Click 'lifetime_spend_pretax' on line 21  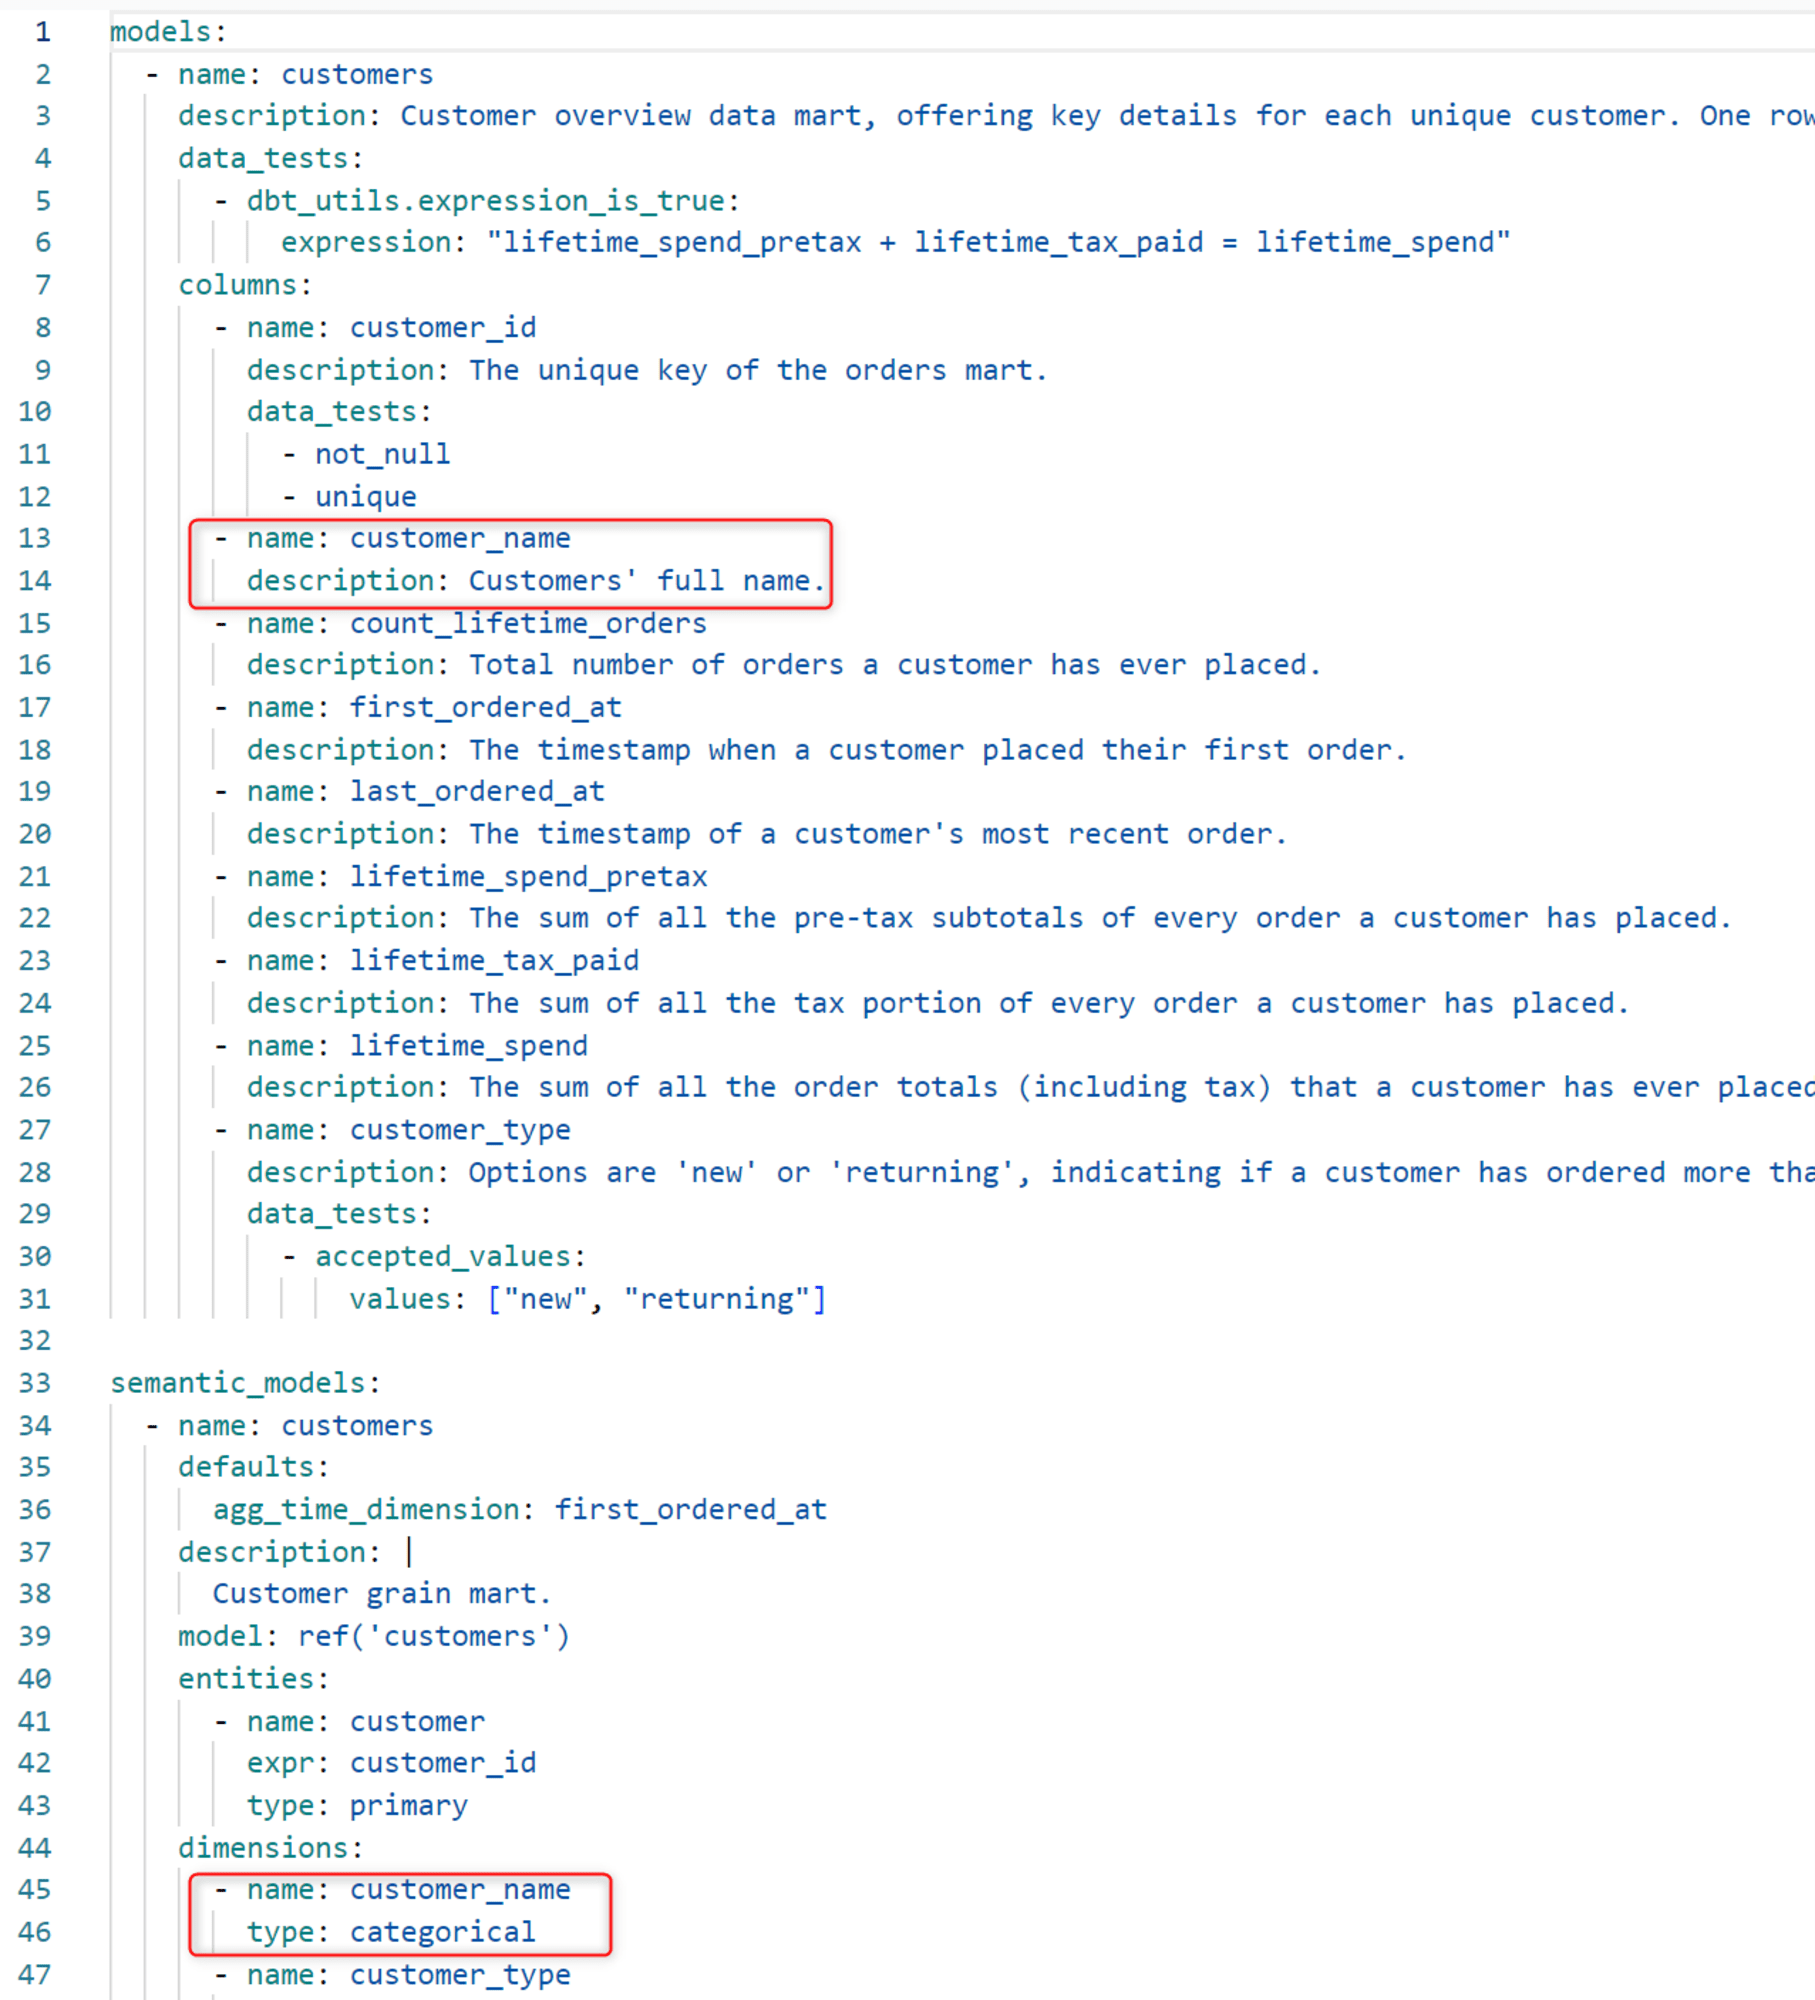(528, 877)
